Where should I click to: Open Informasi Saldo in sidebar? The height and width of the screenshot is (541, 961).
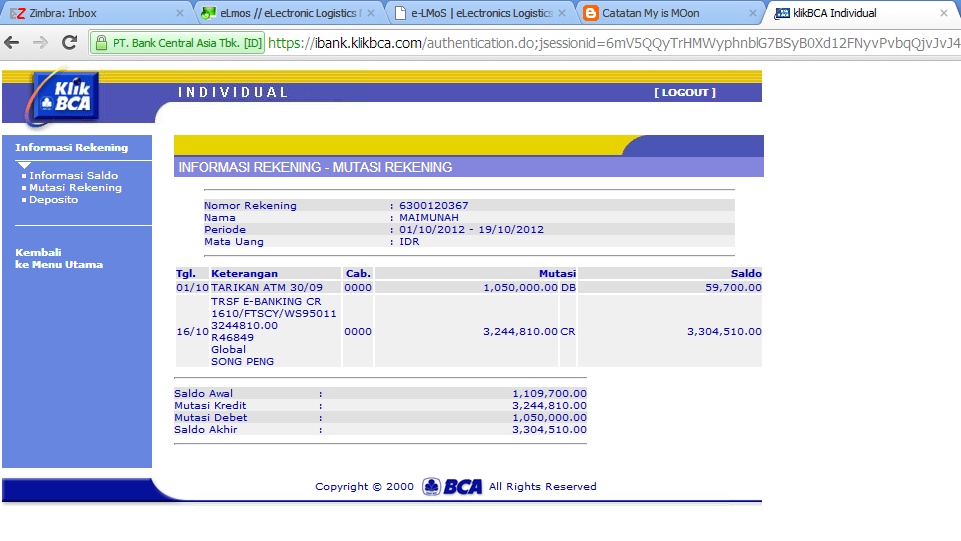point(74,175)
